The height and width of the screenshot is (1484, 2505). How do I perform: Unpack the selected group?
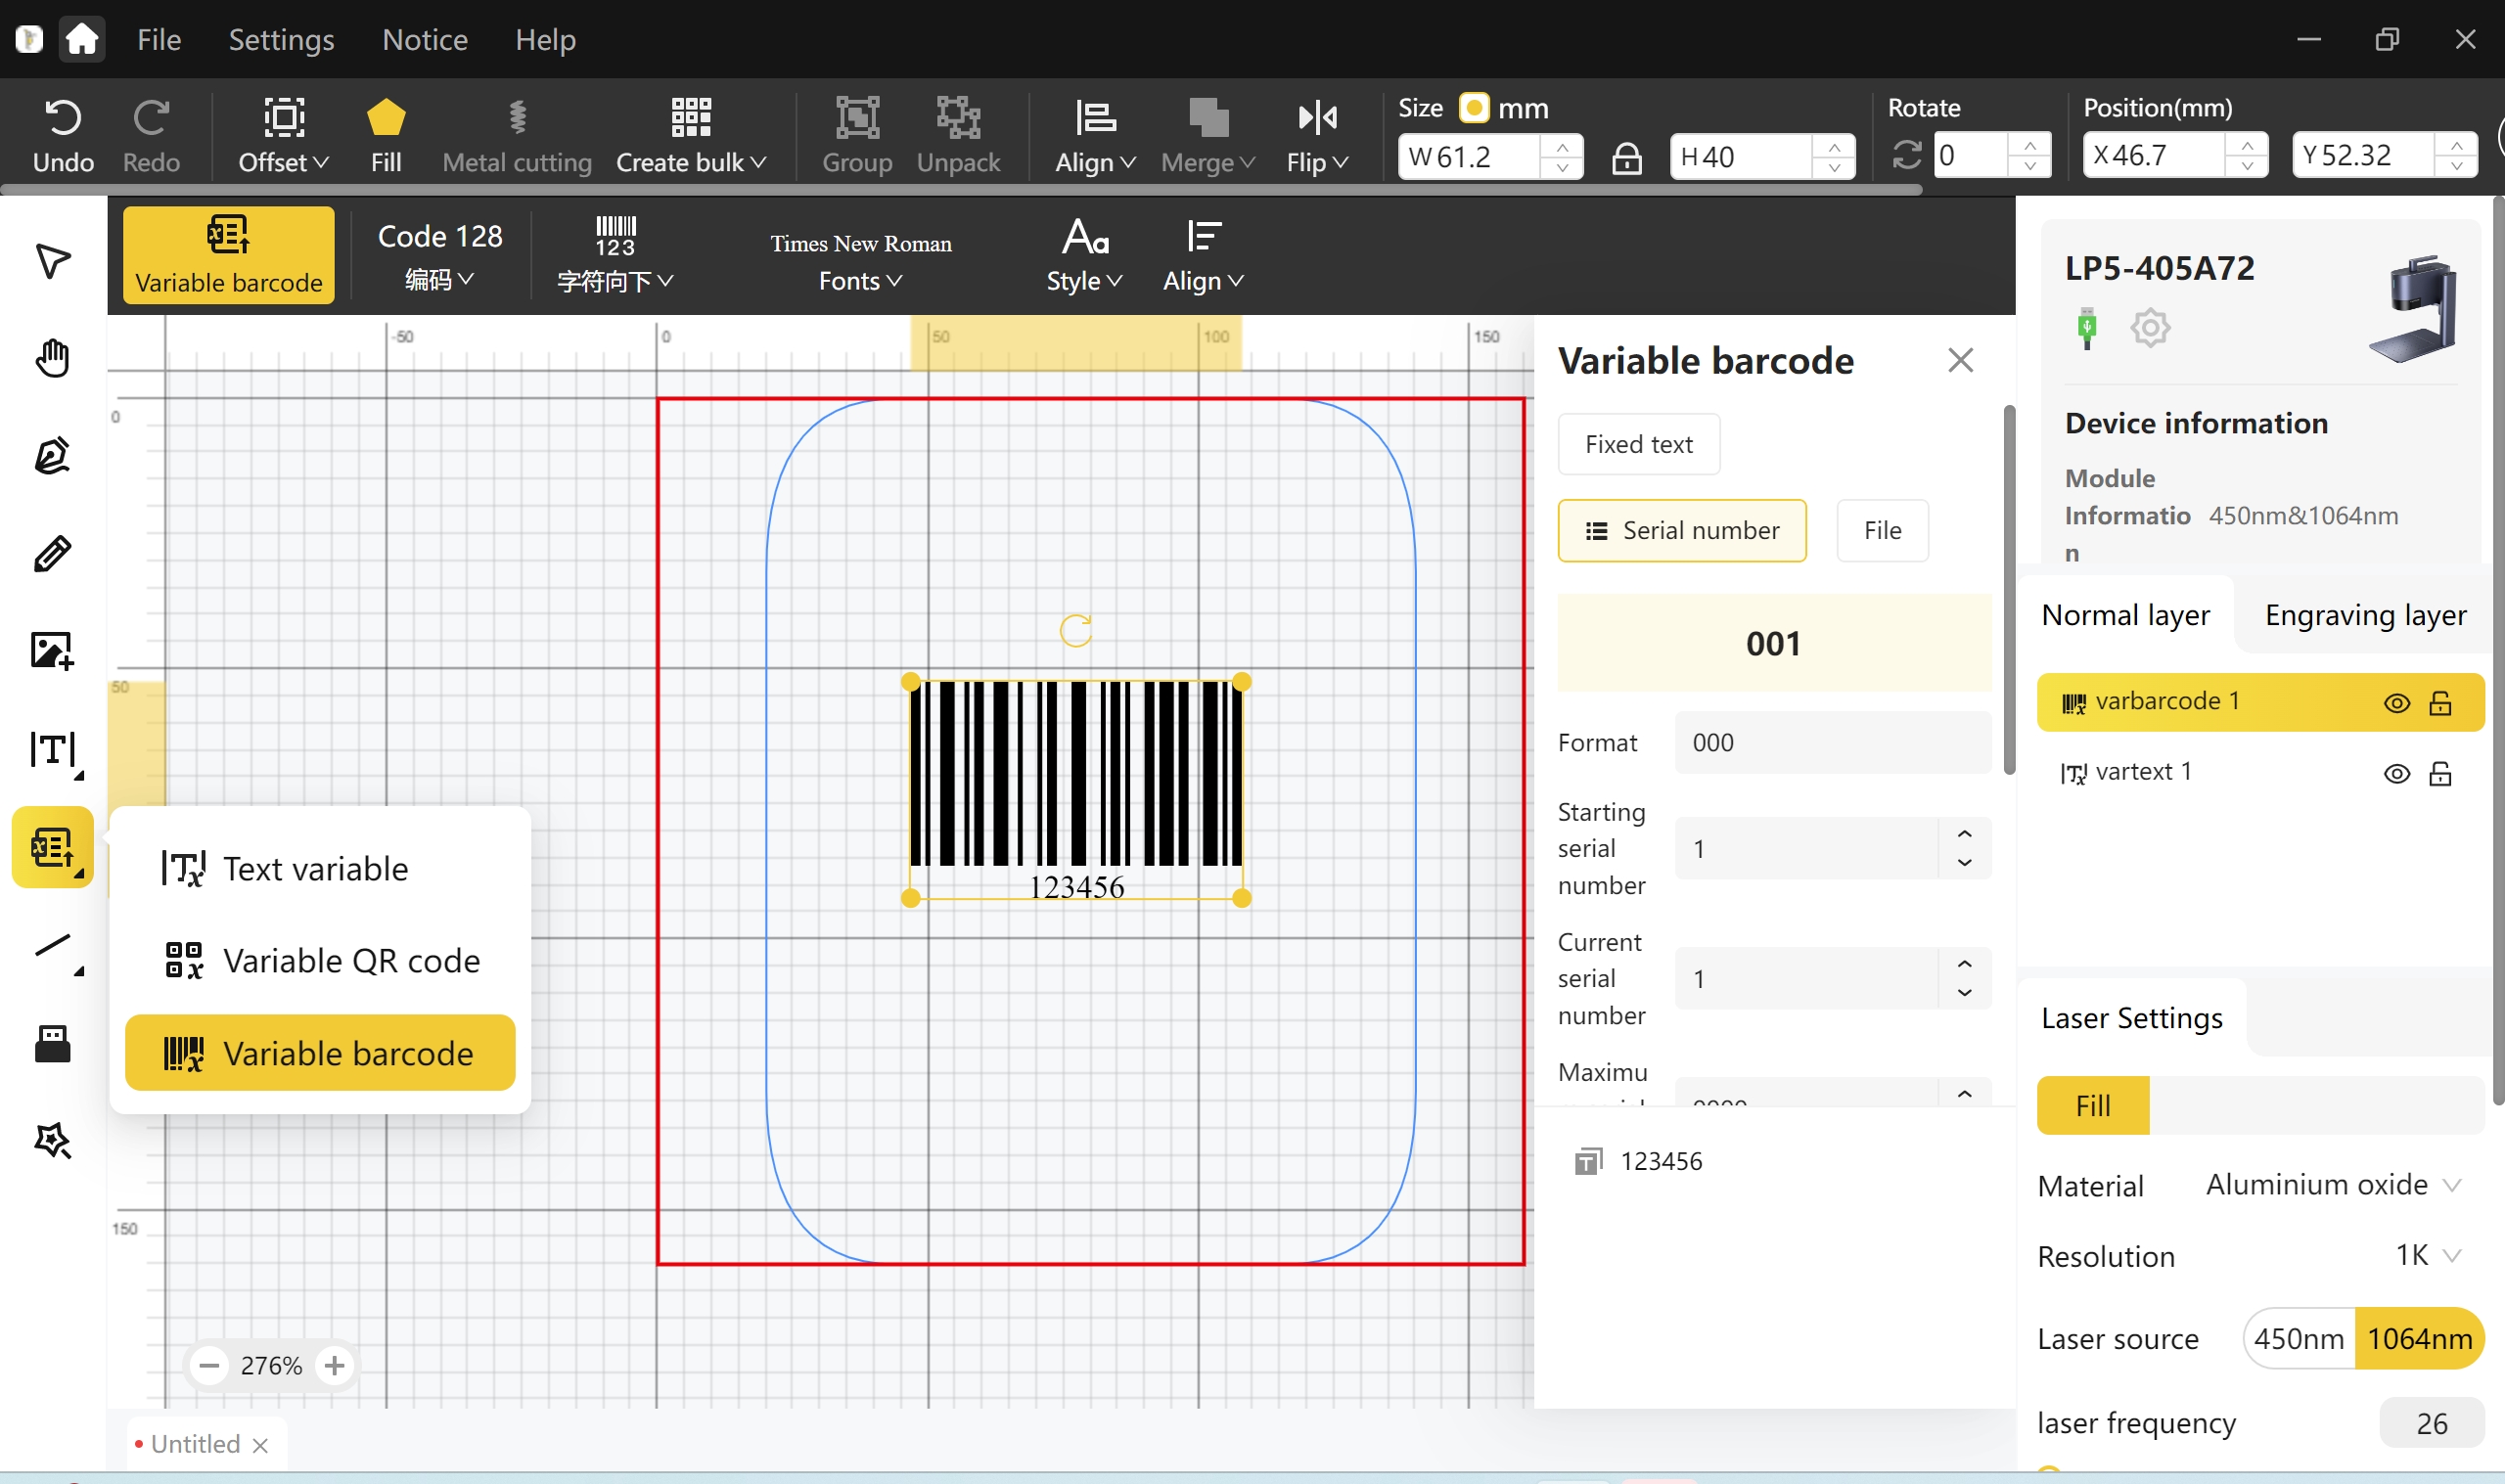[958, 136]
